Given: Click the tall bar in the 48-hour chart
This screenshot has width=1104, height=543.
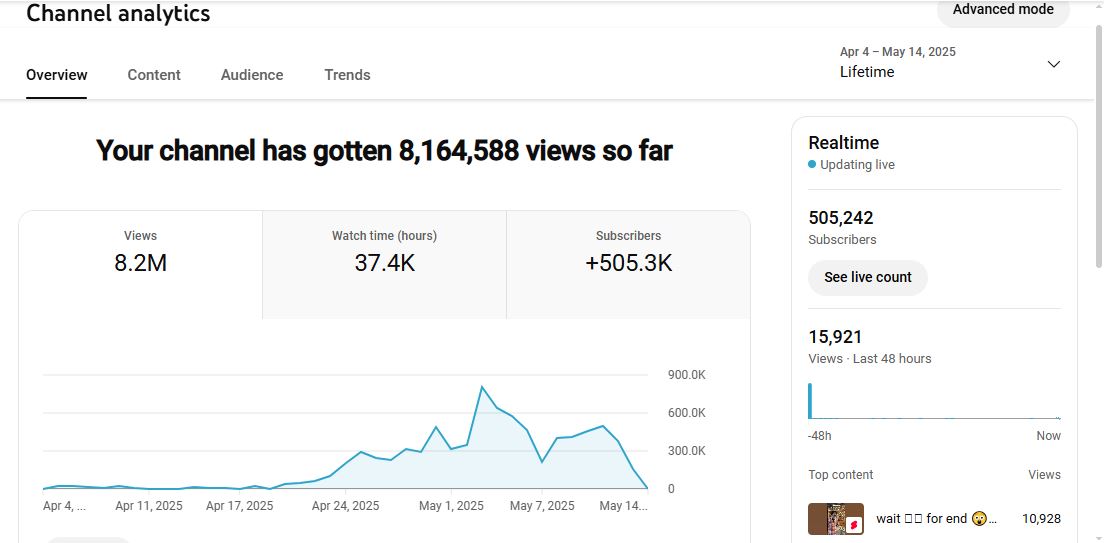Looking at the screenshot, I should pyautogui.click(x=810, y=401).
